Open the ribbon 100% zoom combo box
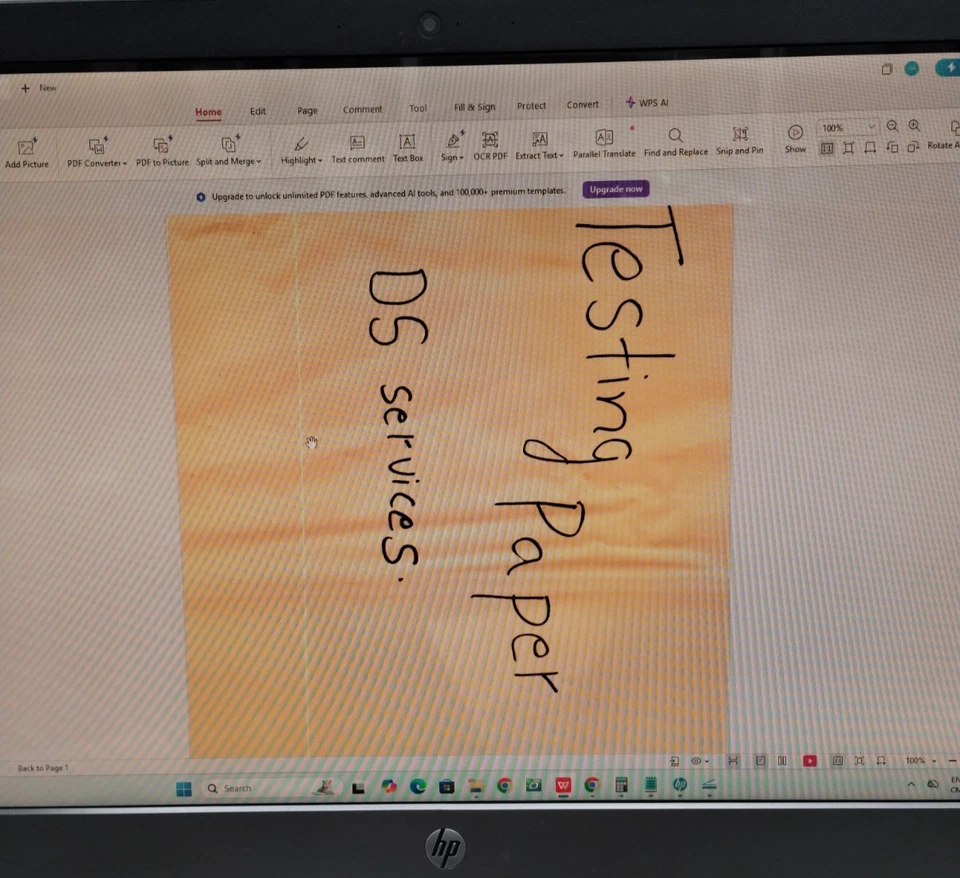 [x=848, y=127]
